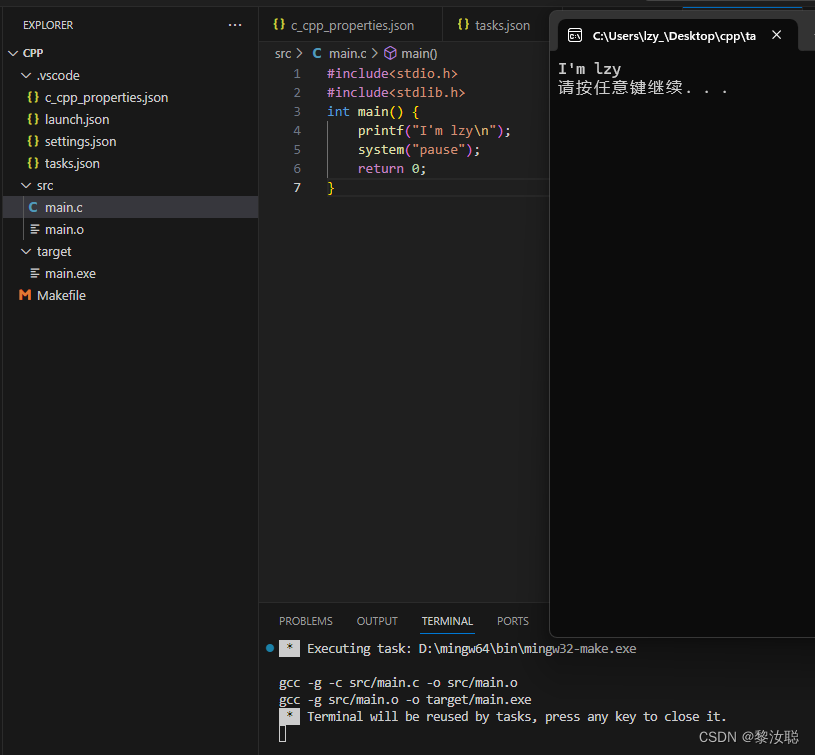The image size is (815, 755).
Task: Click the JSON braces icon of launch.json
Action: click(33, 119)
